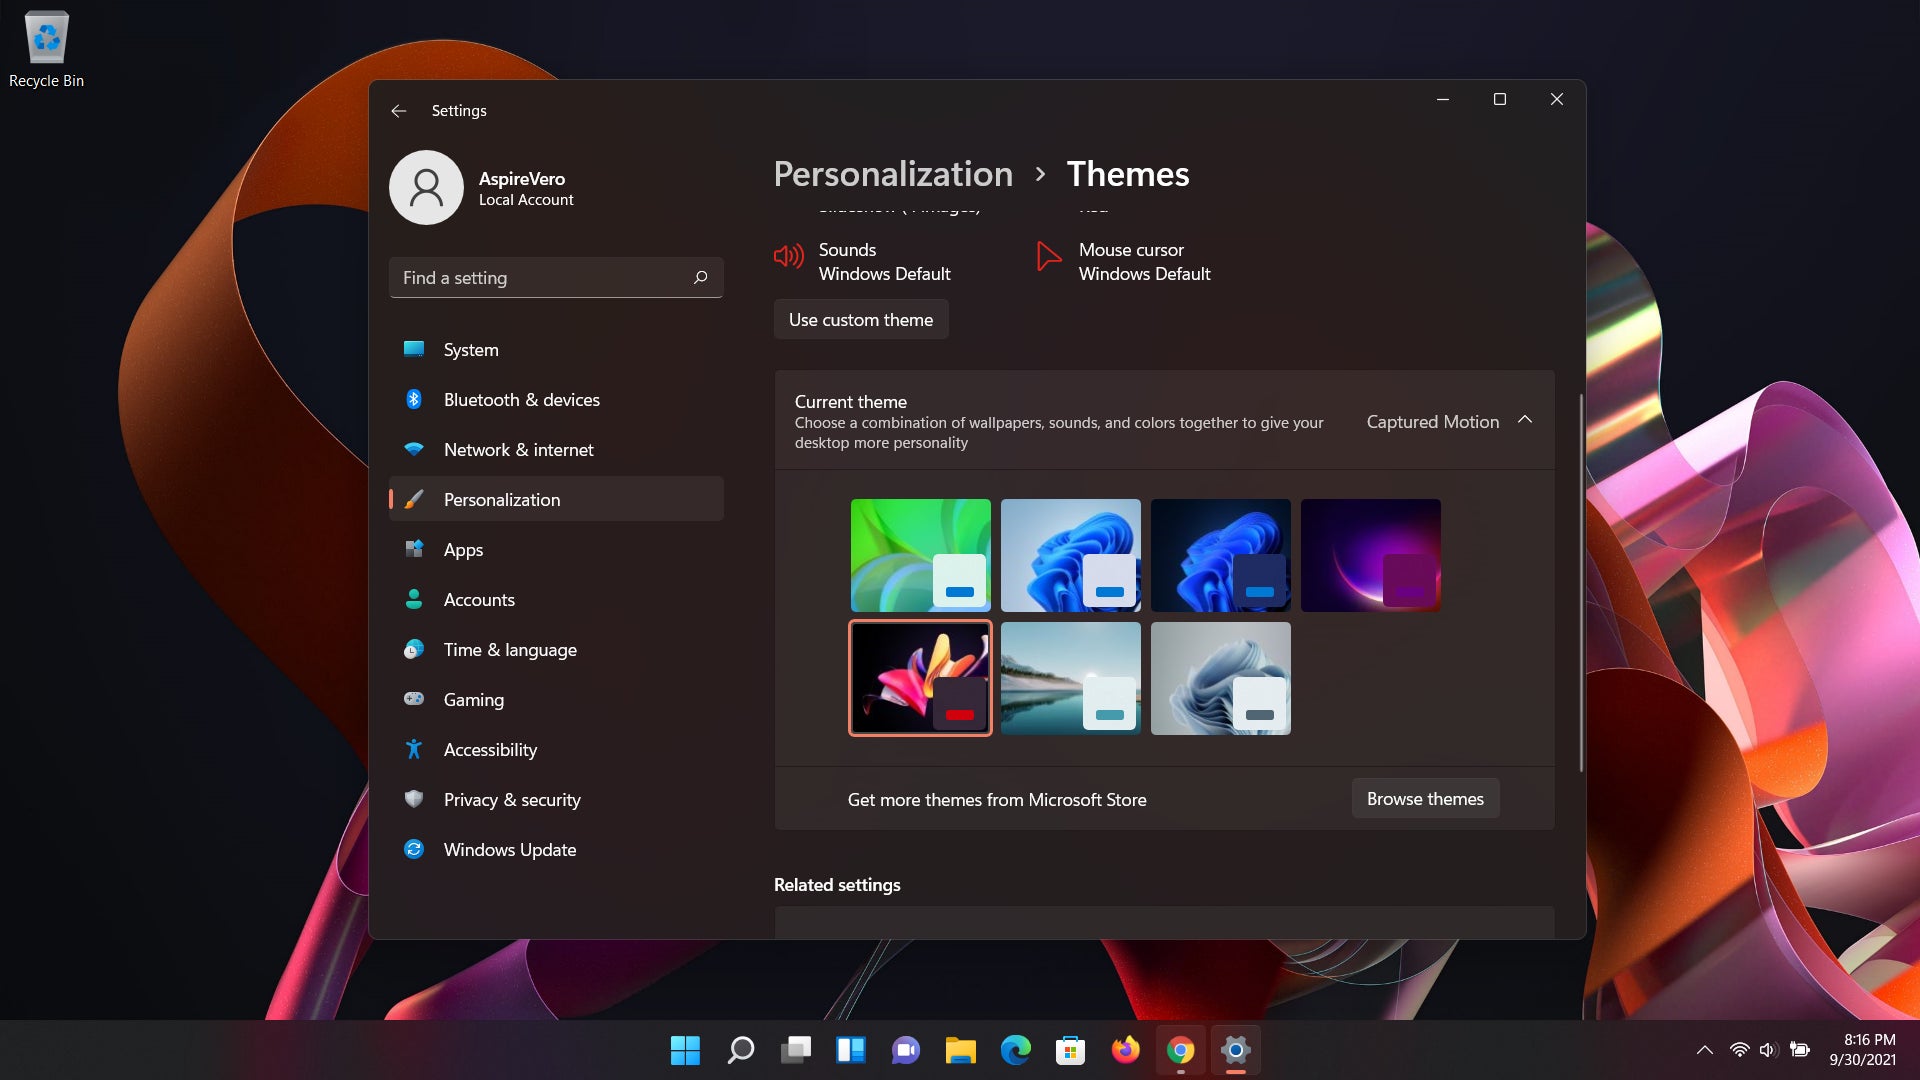Click the Mouse cursor Windows Default option

click(x=1123, y=261)
